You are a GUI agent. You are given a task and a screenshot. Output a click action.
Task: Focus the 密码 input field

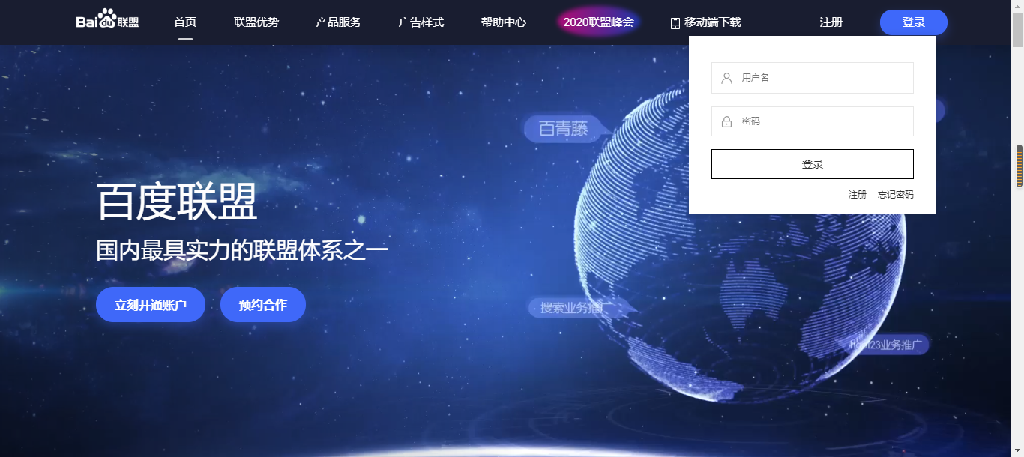tap(812, 121)
